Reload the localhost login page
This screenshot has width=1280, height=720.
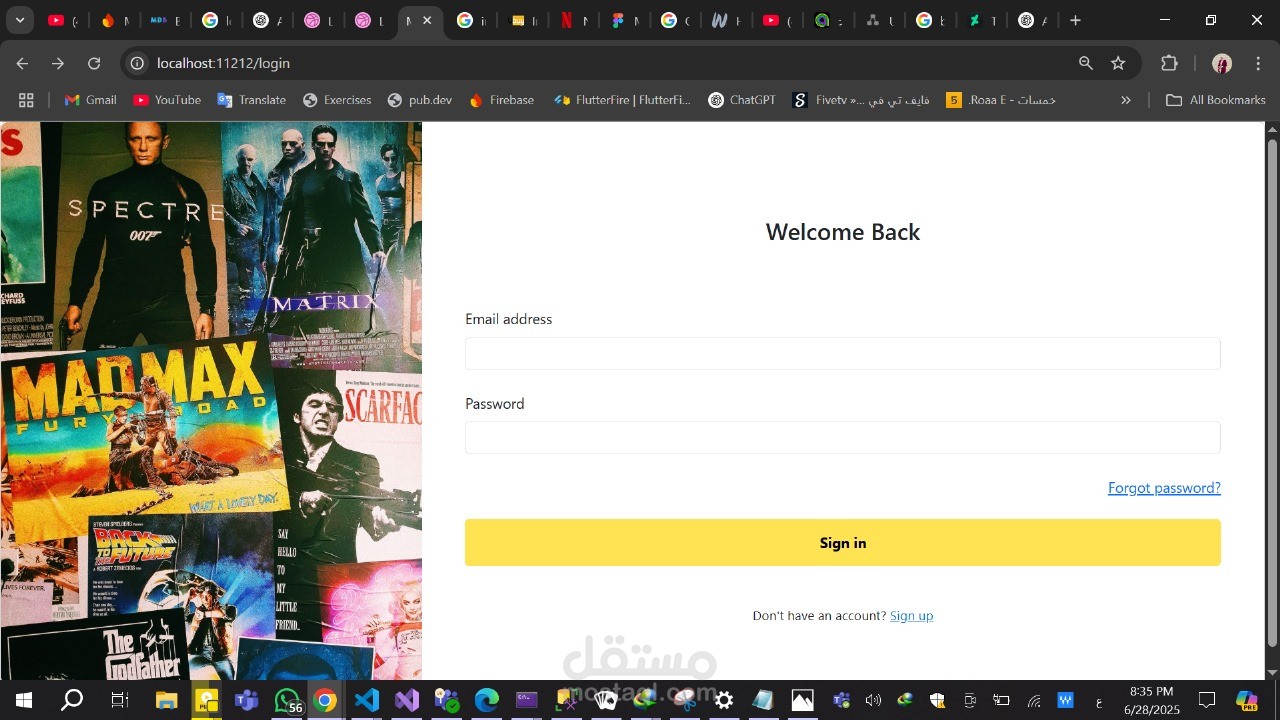94,63
